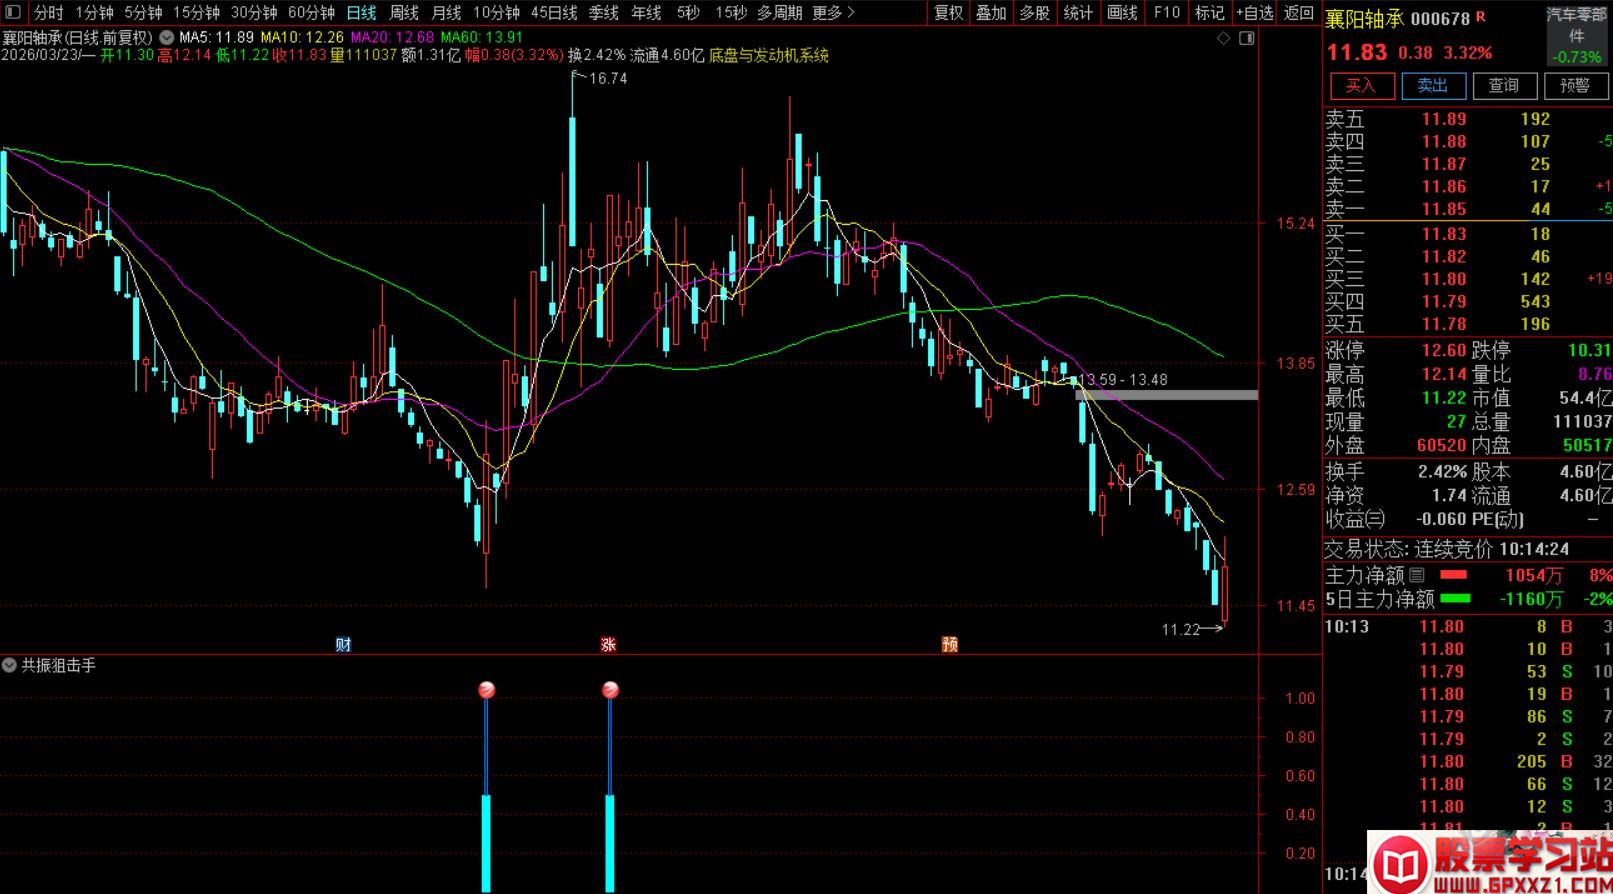This screenshot has width=1613, height=894.
Task: Click the 卖出 sell button
Action: click(x=1433, y=86)
